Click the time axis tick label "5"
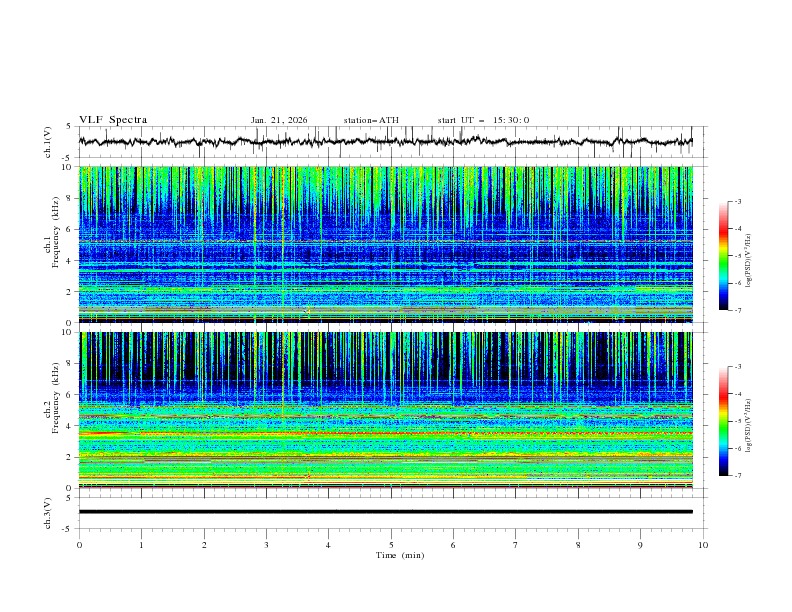Screen dimensions: 792x612 point(391,545)
